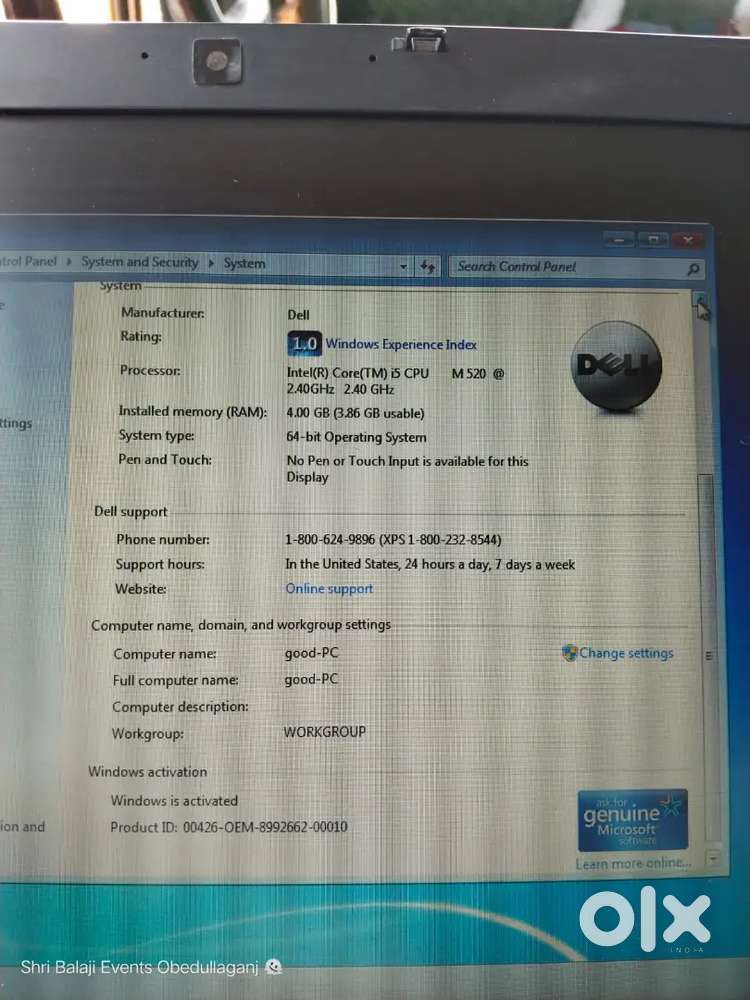
Task: Click the search magnifier icon
Action: tap(693, 269)
